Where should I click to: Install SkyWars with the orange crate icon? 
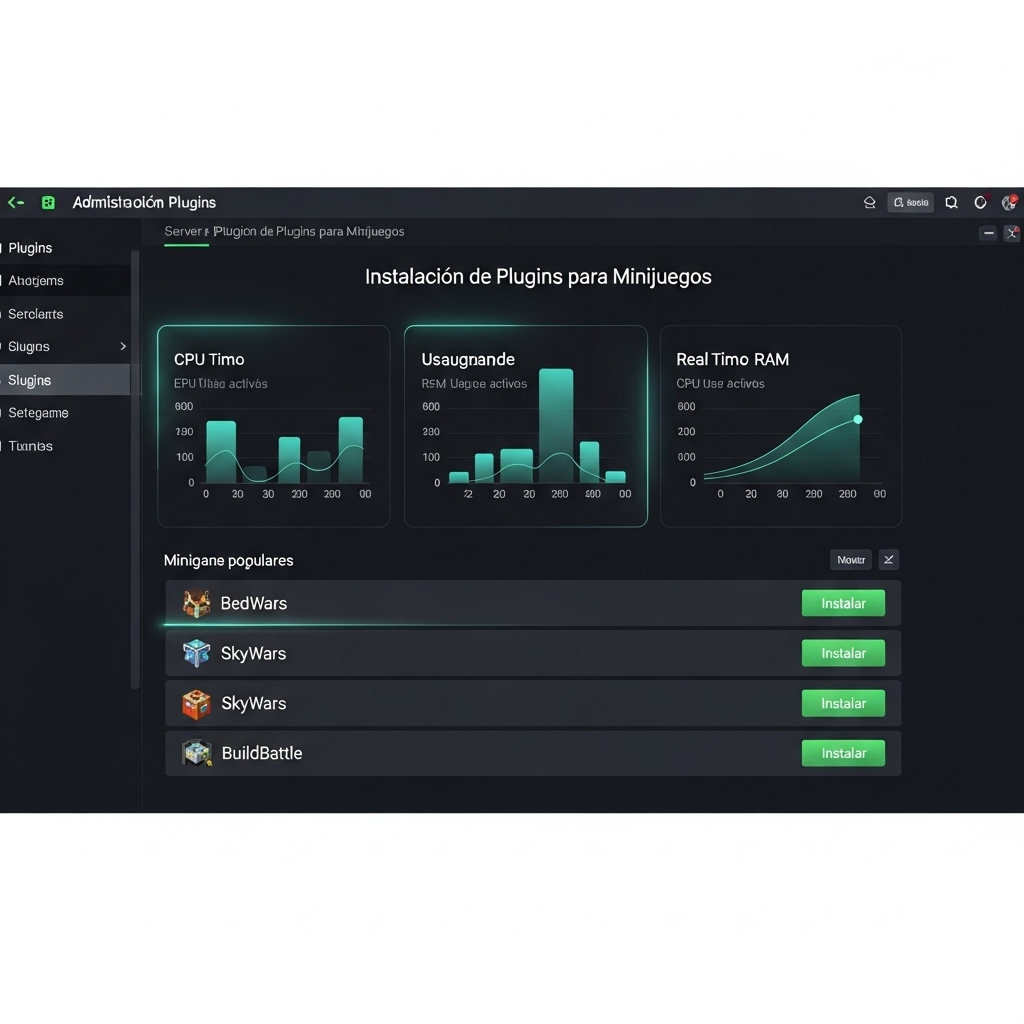click(x=843, y=703)
